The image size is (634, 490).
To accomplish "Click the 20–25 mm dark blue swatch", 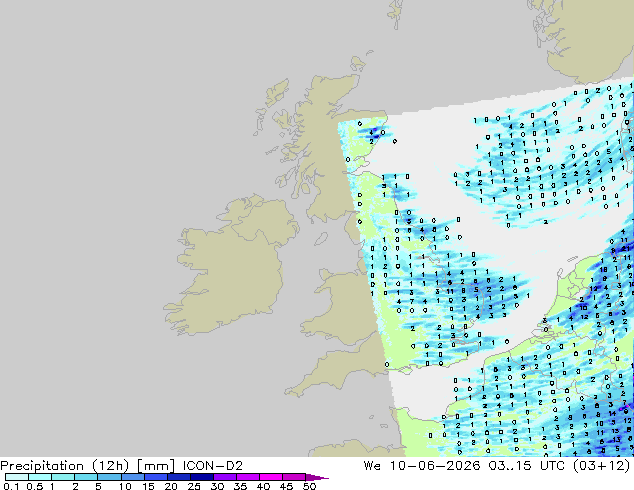I will (x=178, y=477).
